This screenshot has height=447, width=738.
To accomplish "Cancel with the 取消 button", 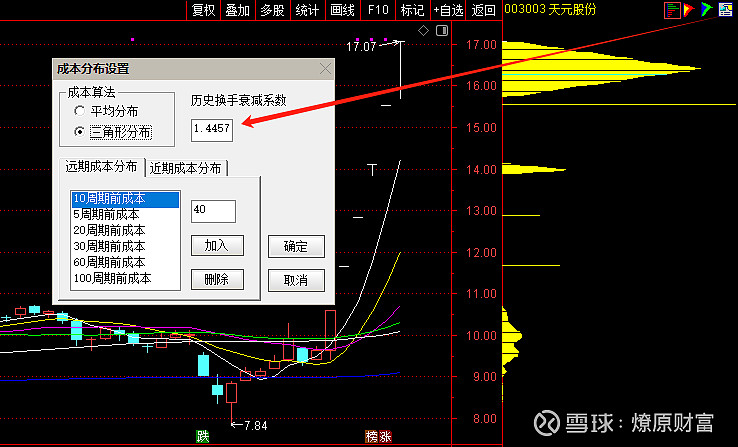I will point(296,280).
